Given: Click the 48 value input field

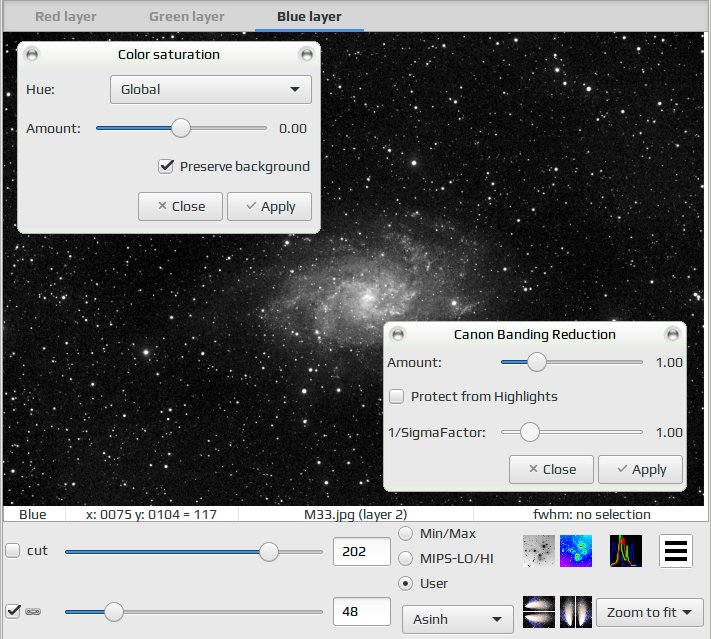Looking at the screenshot, I should pyautogui.click(x=362, y=612).
